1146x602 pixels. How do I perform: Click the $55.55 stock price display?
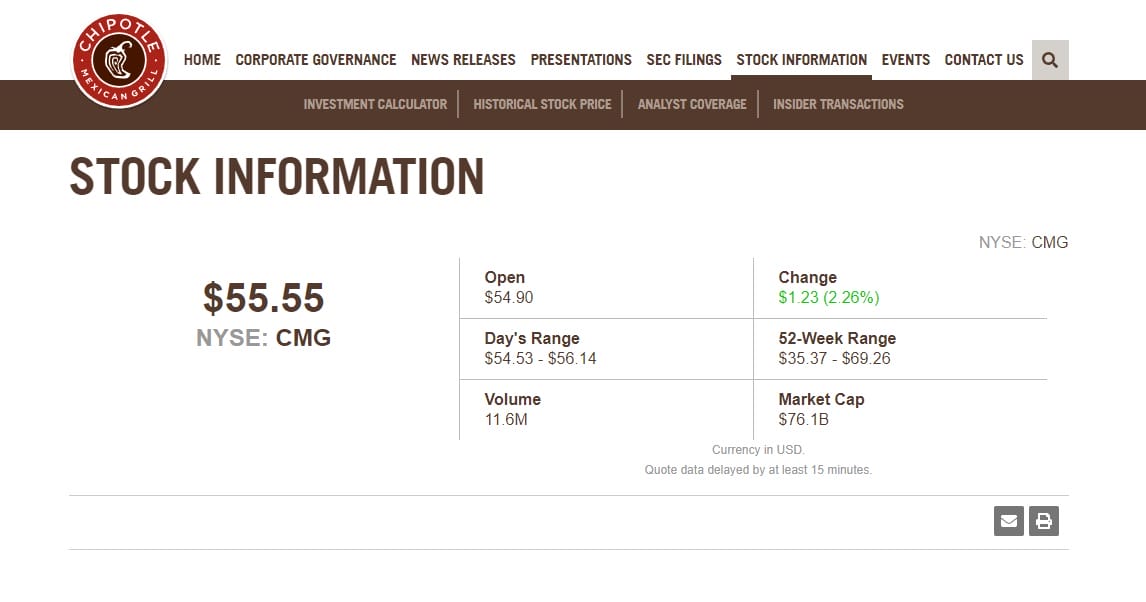coord(263,298)
